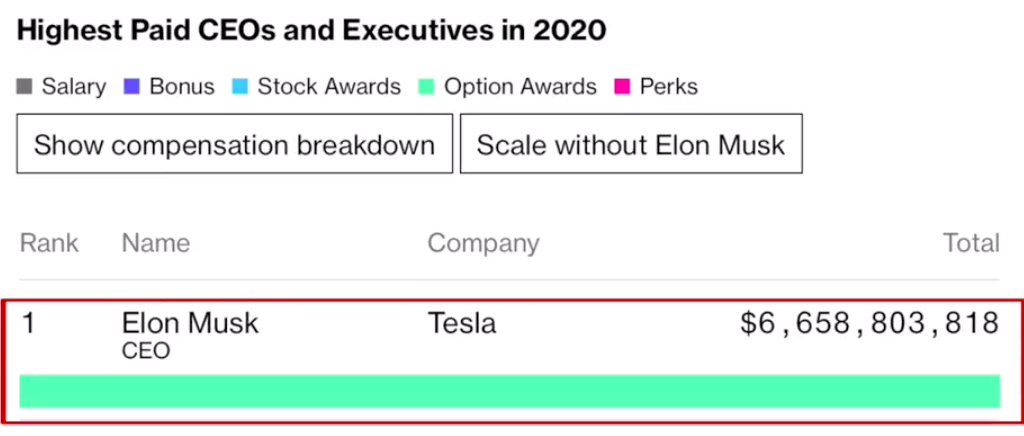Click the Option Awards legend label
Image resolution: width=1024 pixels, height=436 pixels.
520,87
